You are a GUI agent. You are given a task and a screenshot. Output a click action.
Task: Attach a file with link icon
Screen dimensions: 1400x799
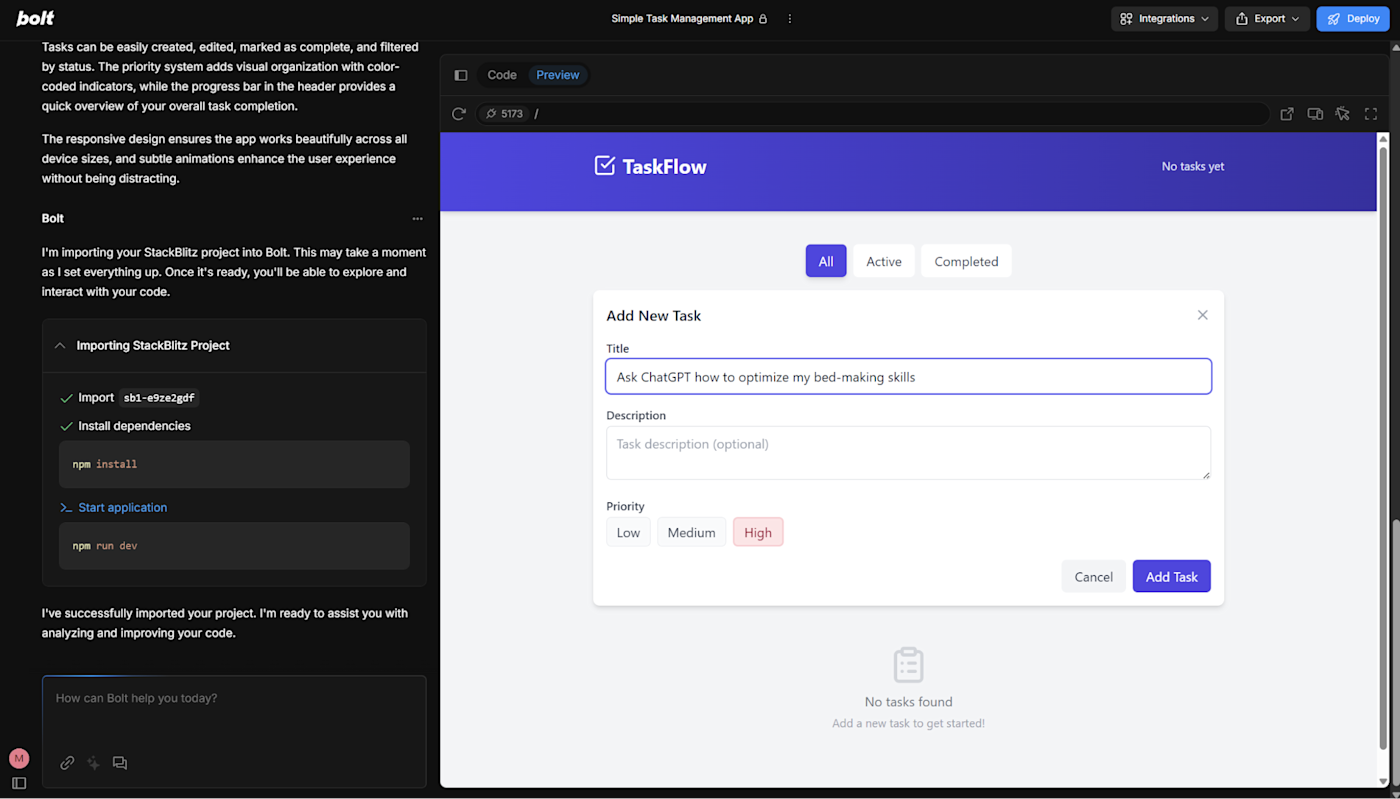pyautogui.click(x=67, y=763)
